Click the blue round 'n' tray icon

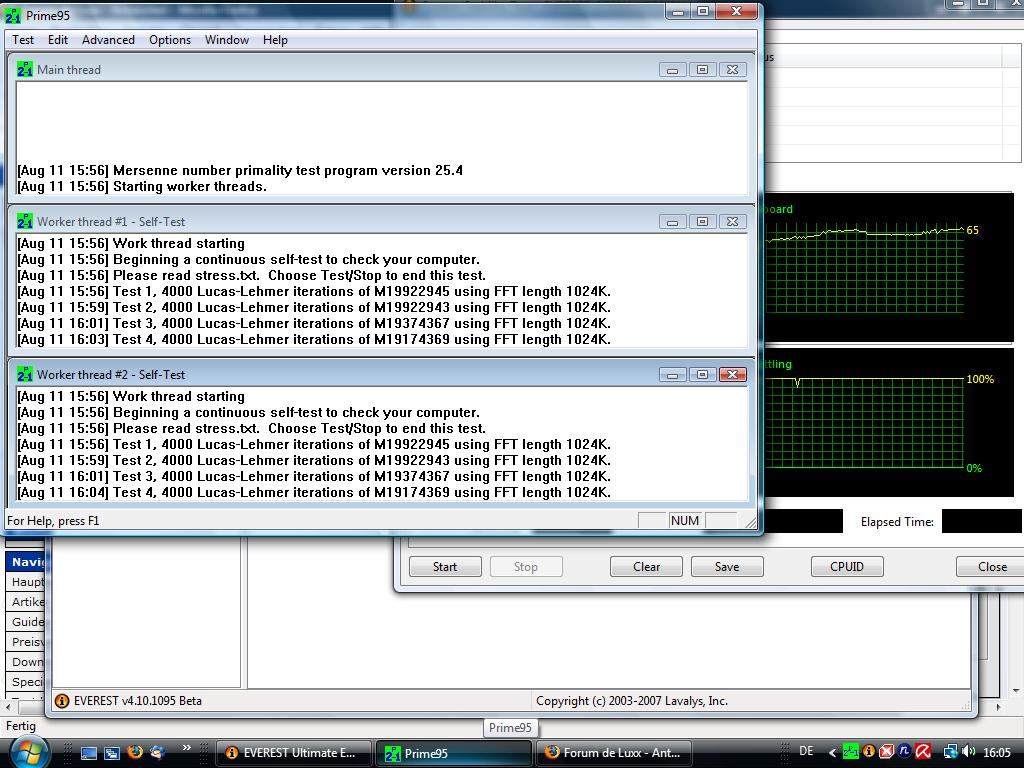click(x=904, y=752)
